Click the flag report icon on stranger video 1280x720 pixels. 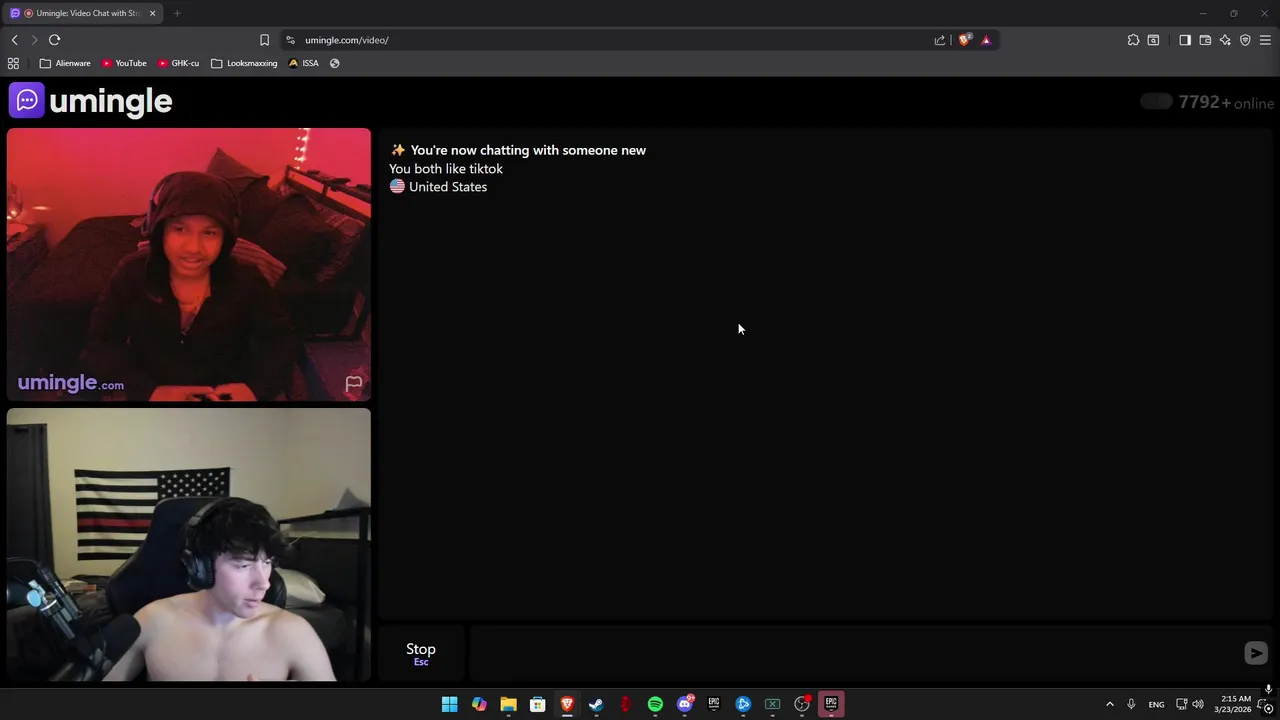click(x=353, y=384)
